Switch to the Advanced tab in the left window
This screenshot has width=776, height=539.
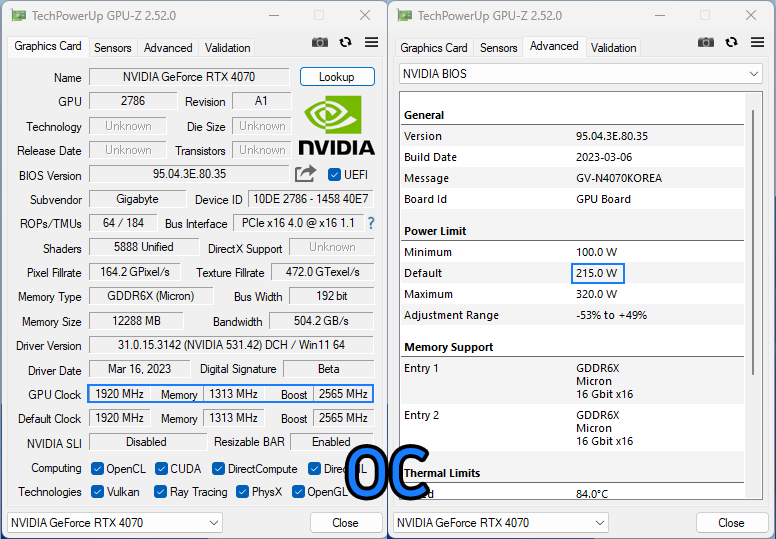coord(168,48)
